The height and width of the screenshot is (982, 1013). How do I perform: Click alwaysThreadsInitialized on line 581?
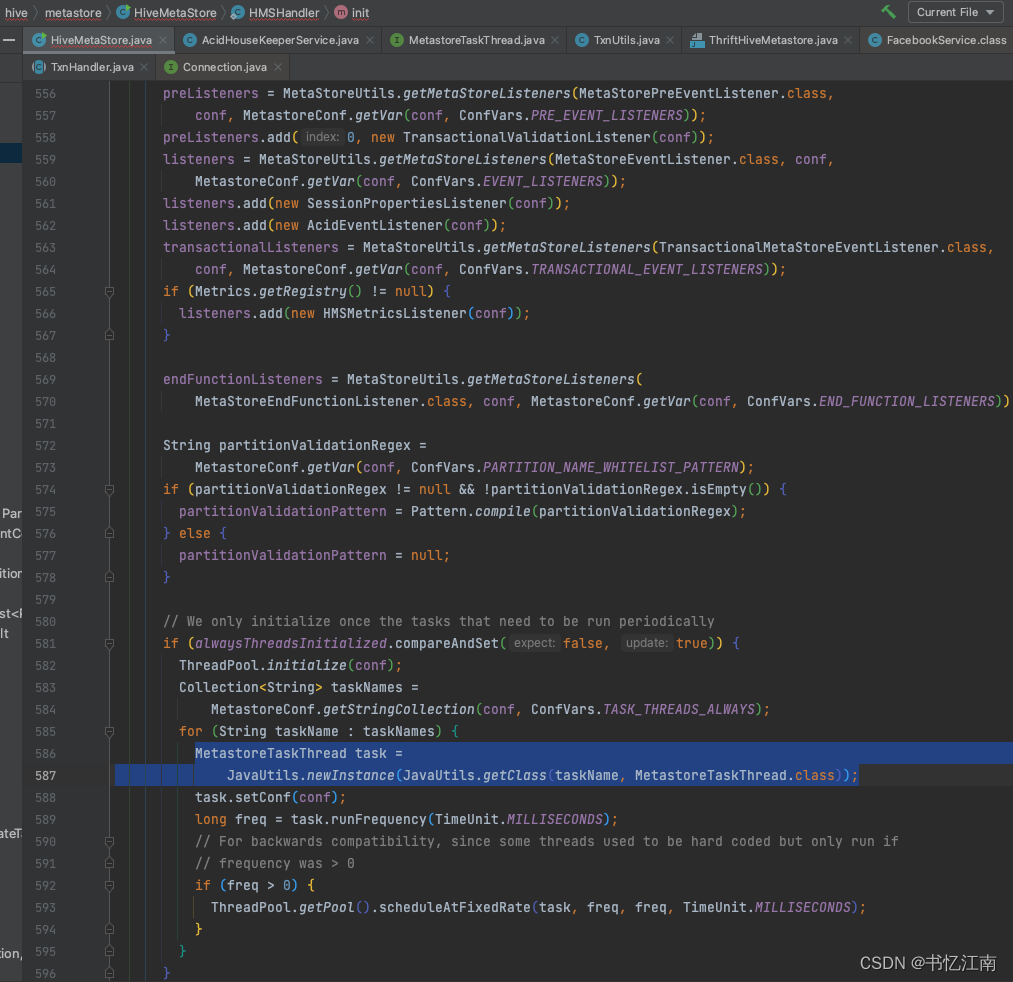[x=291, y=643]
